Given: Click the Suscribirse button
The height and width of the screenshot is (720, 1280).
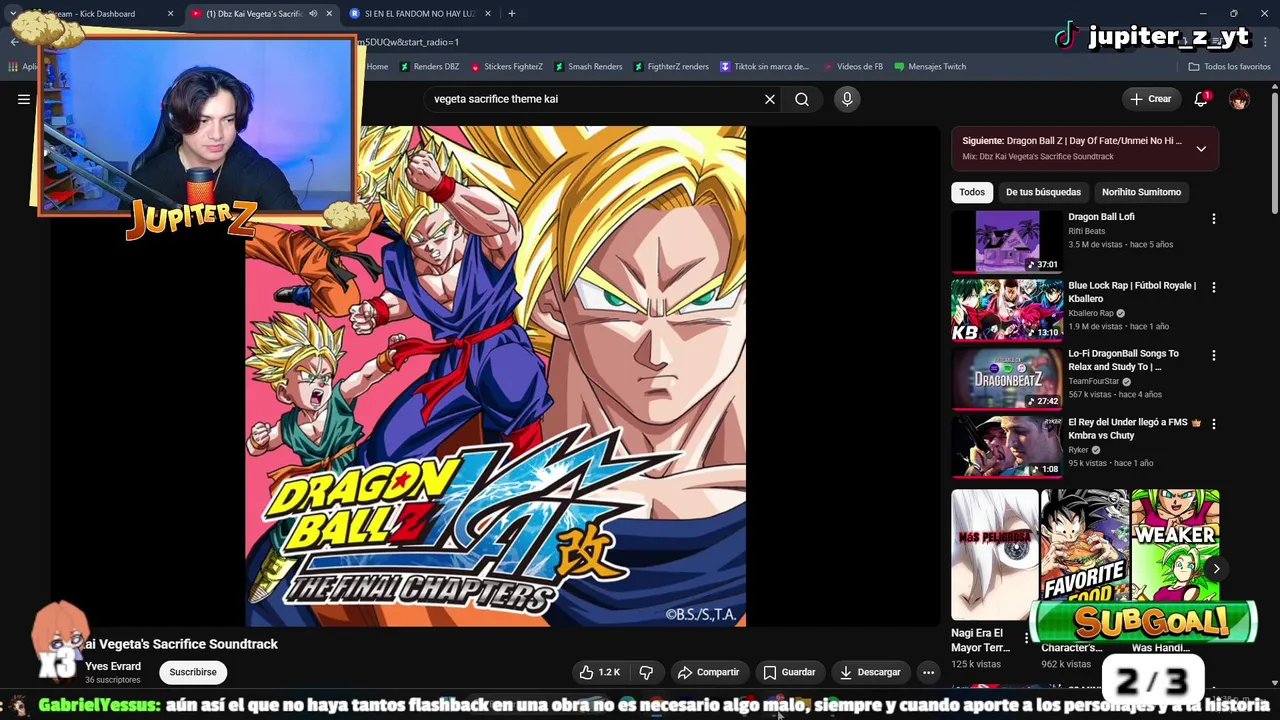Looking at the screenshot, I should coord(193,672).
